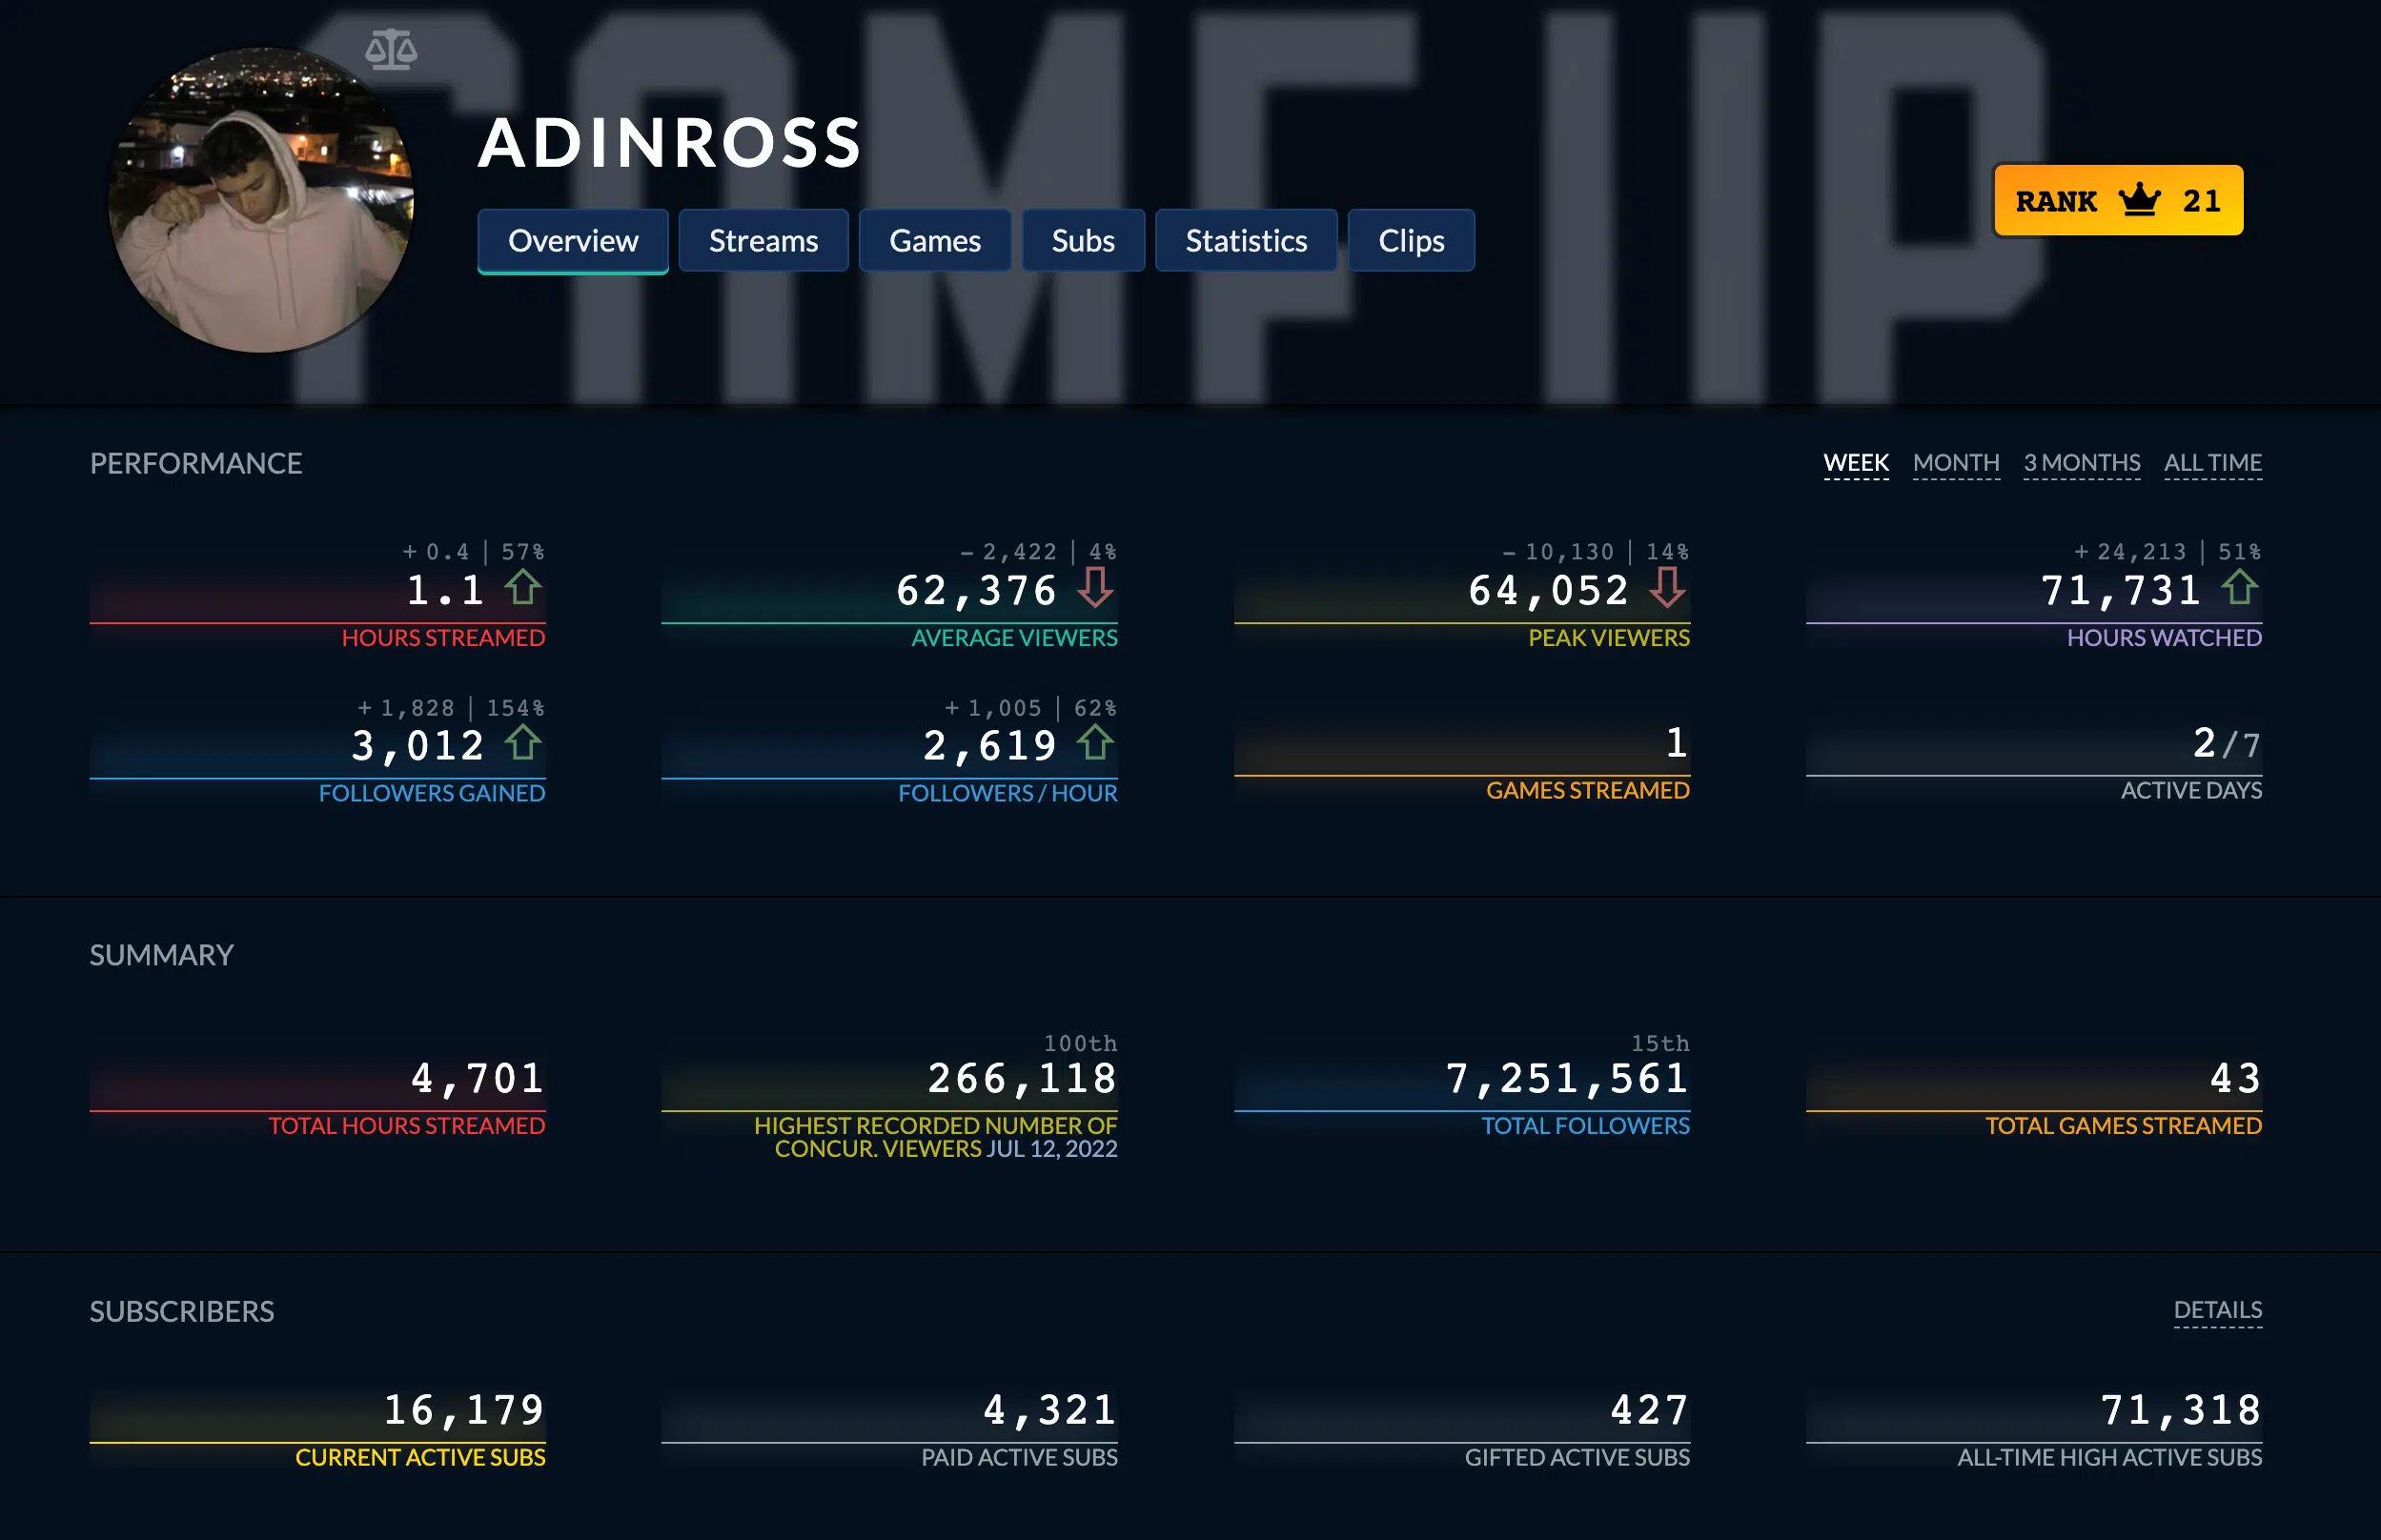Screen dimensions: 2381x1540
Task: Click the red down arrow beside Average Viewers
Action: tap(1096, 590)
